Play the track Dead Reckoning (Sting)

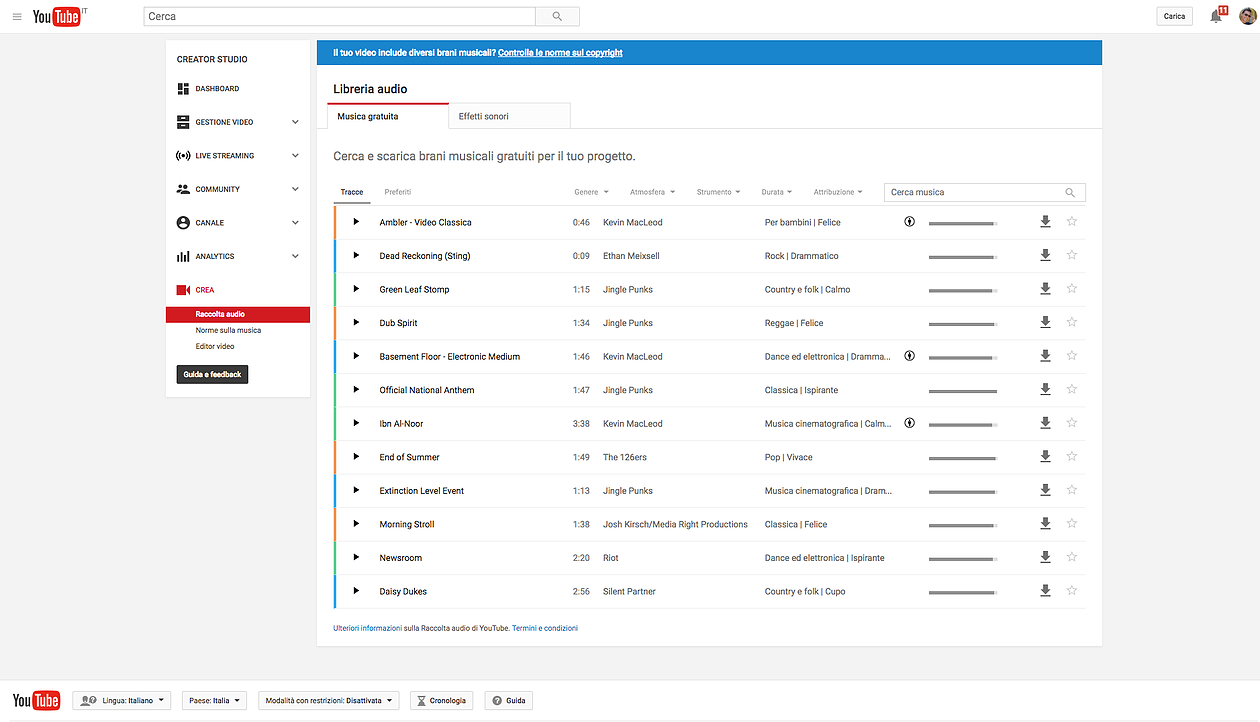(356, 256)
